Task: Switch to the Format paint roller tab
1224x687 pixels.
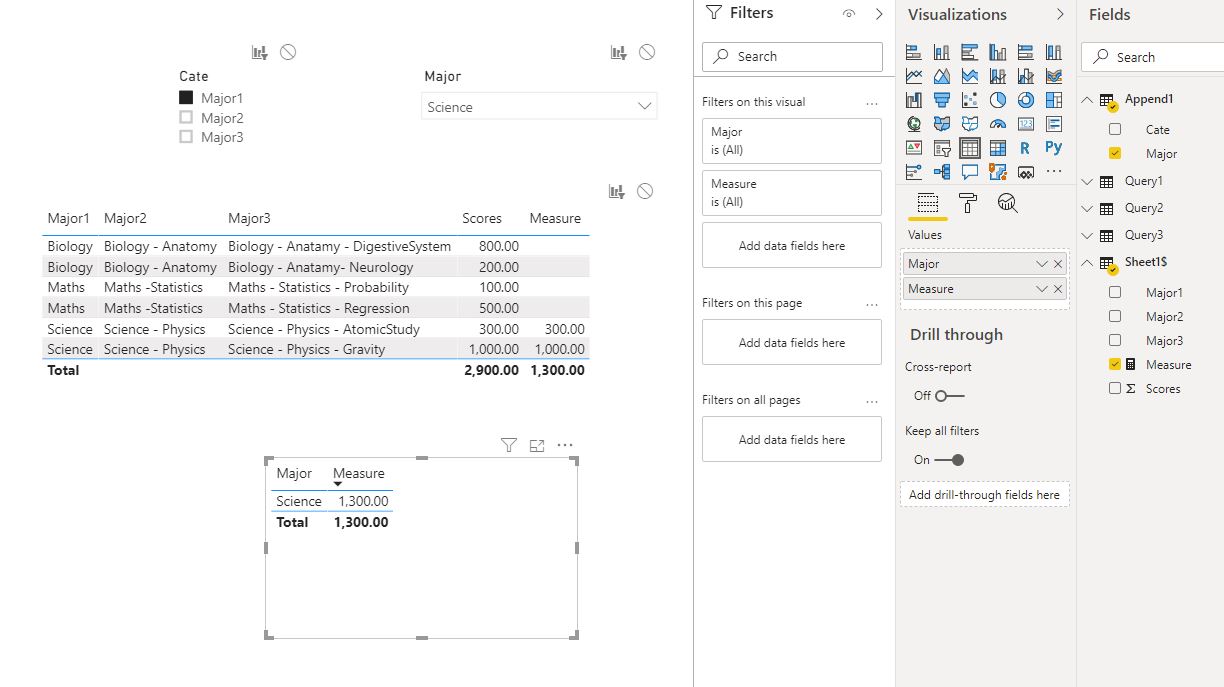Action: (967, 203)
